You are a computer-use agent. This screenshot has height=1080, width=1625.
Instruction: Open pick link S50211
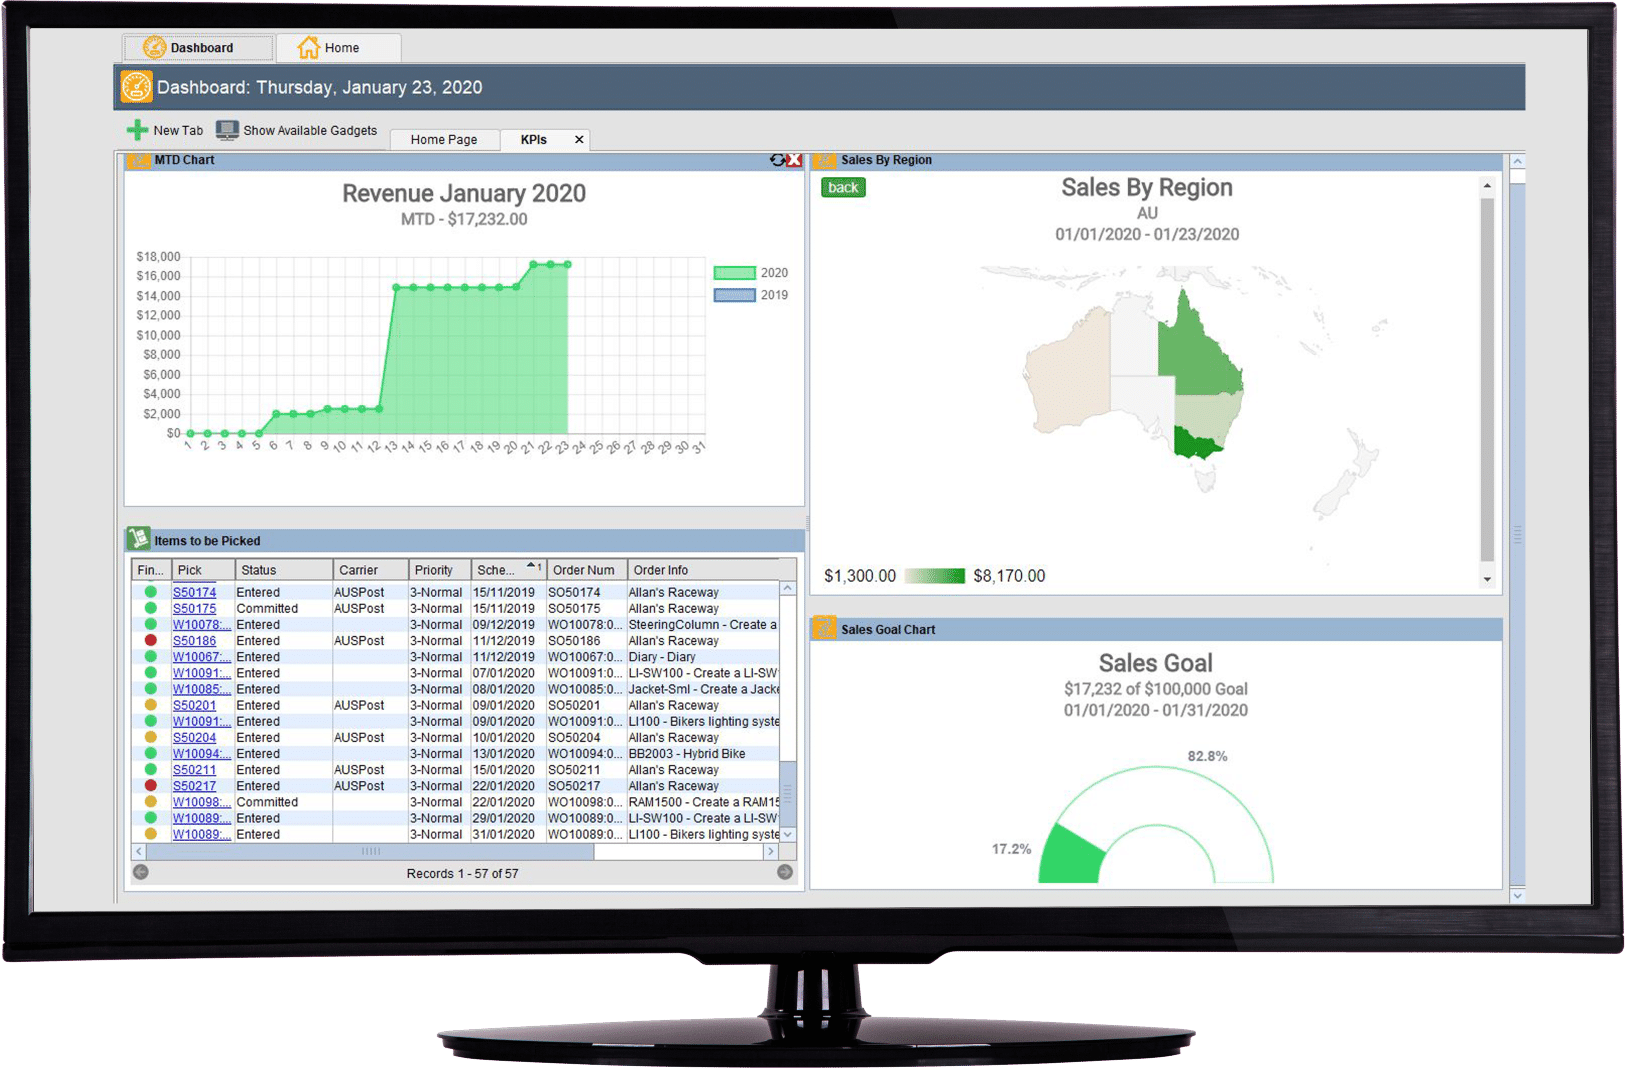click(x=194, y=769)
